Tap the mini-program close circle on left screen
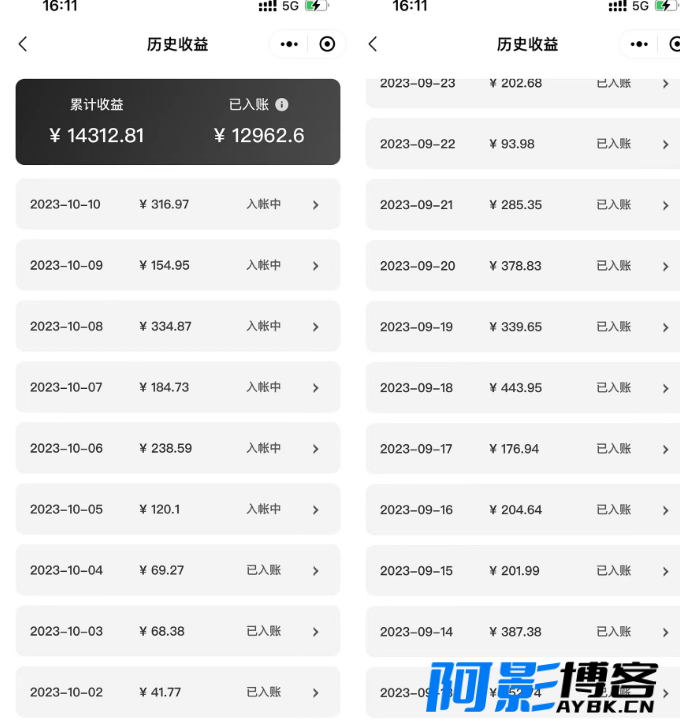The image size is (680, 723). coord(327,44)
